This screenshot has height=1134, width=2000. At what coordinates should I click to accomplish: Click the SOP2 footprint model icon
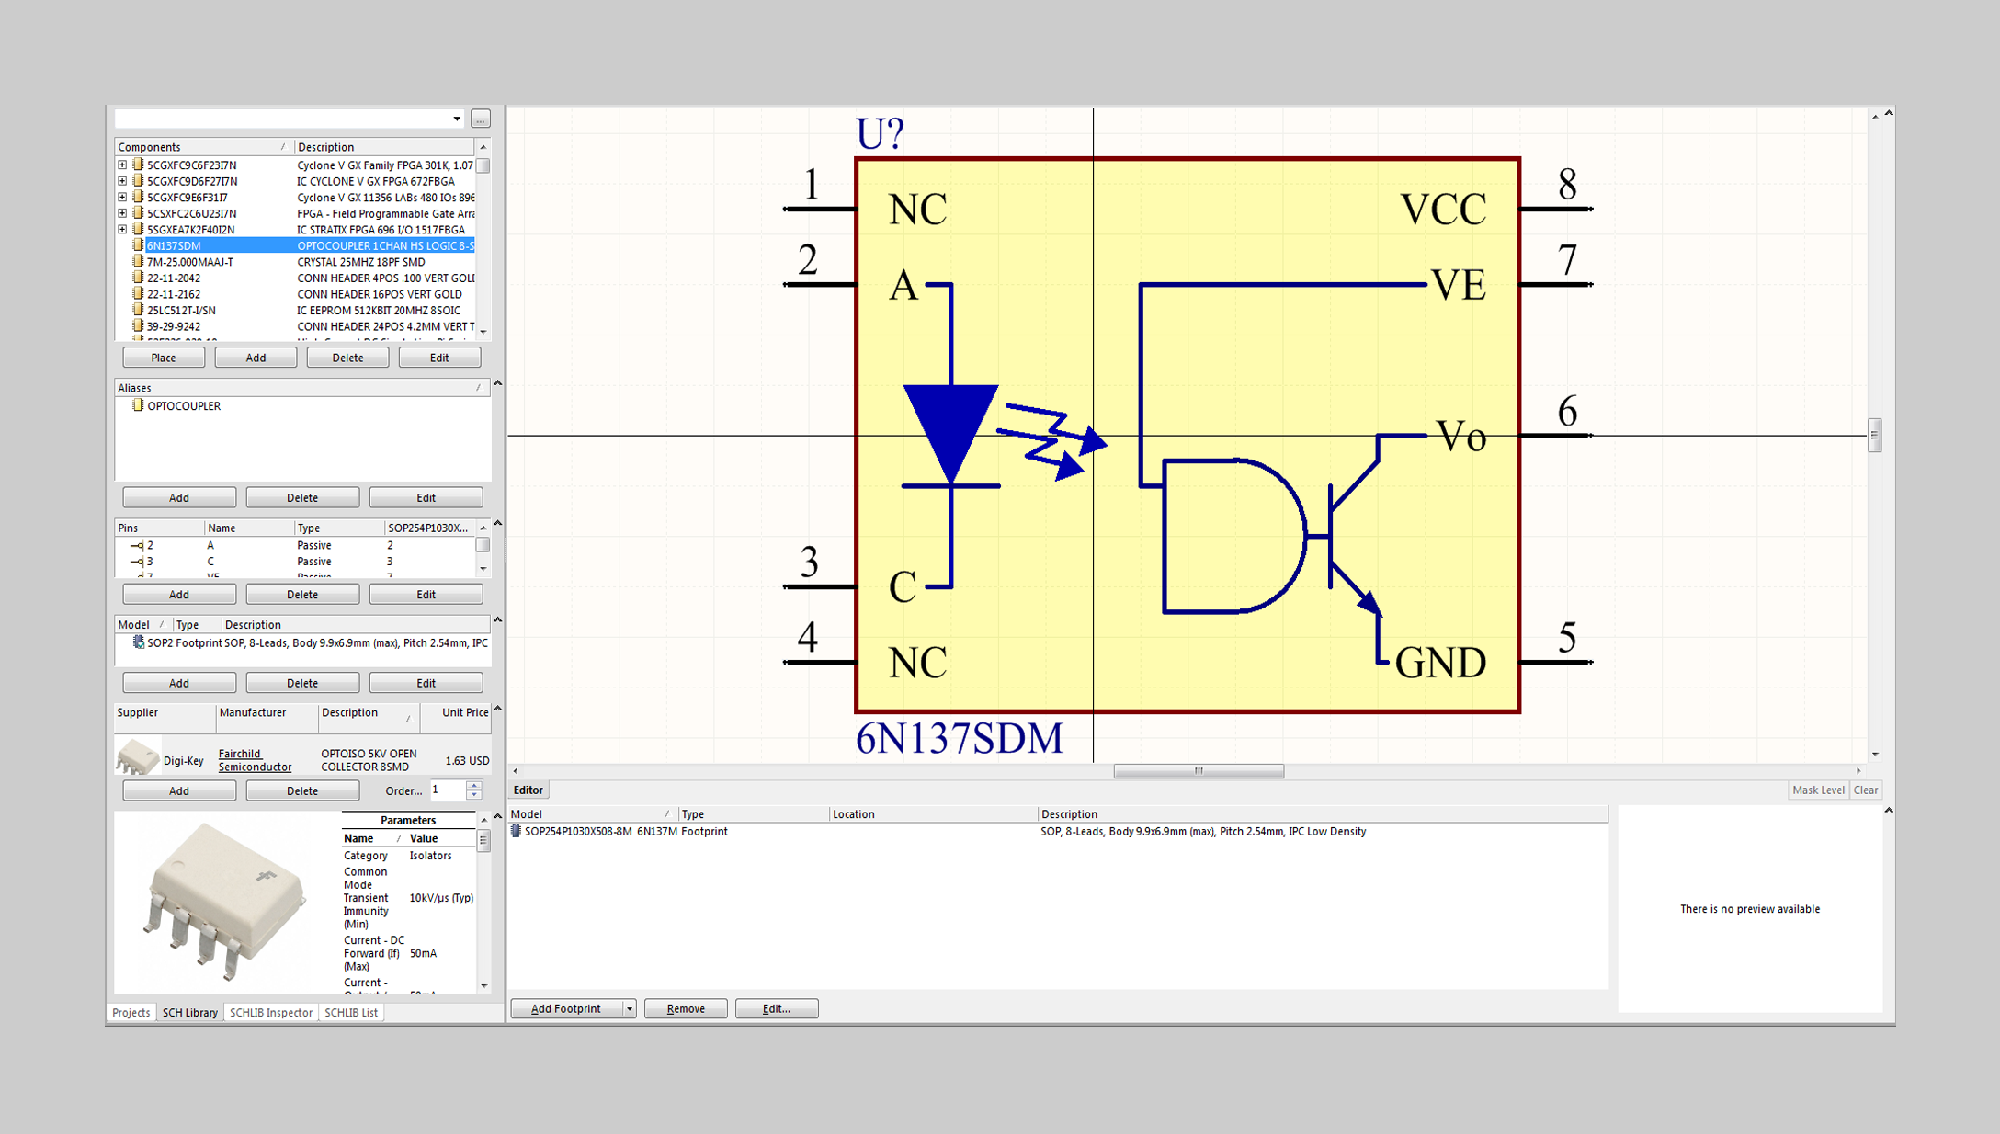138,643
